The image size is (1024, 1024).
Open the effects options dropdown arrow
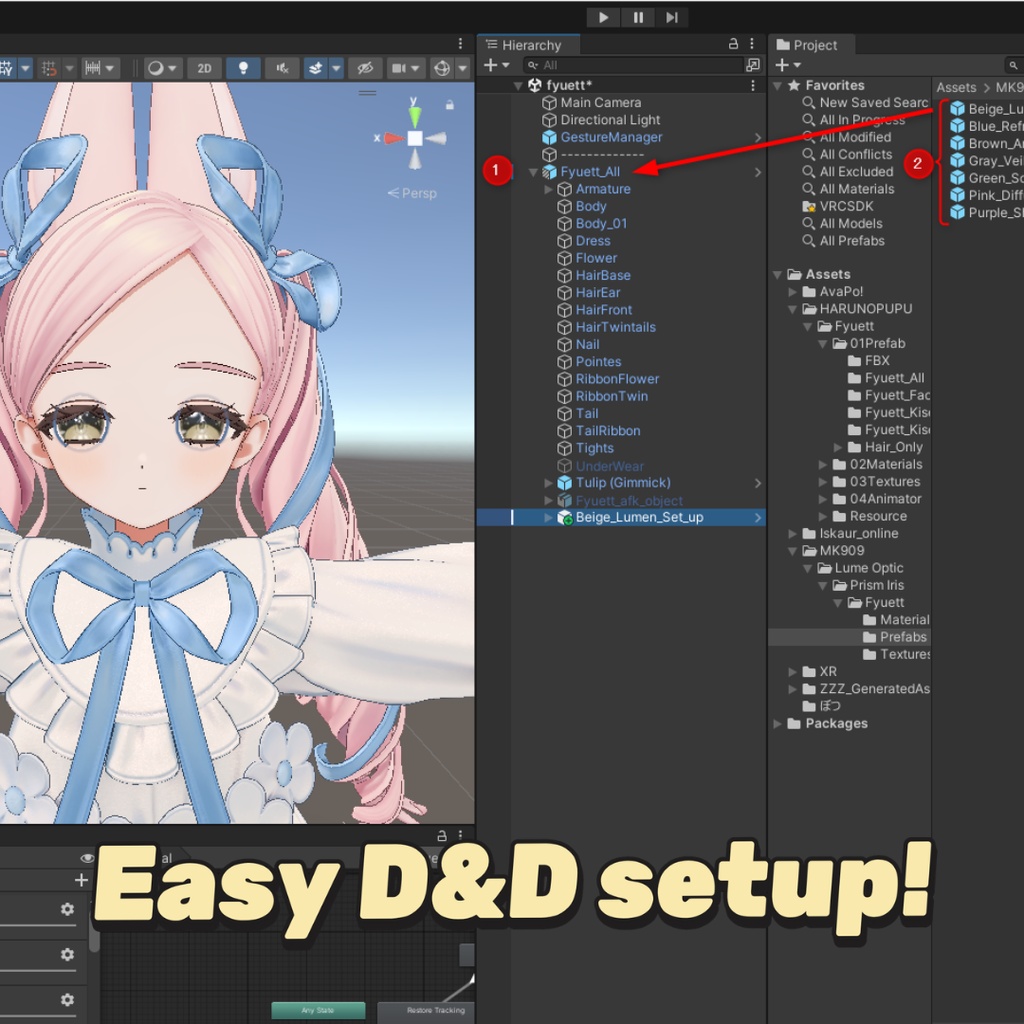(336, 68)
